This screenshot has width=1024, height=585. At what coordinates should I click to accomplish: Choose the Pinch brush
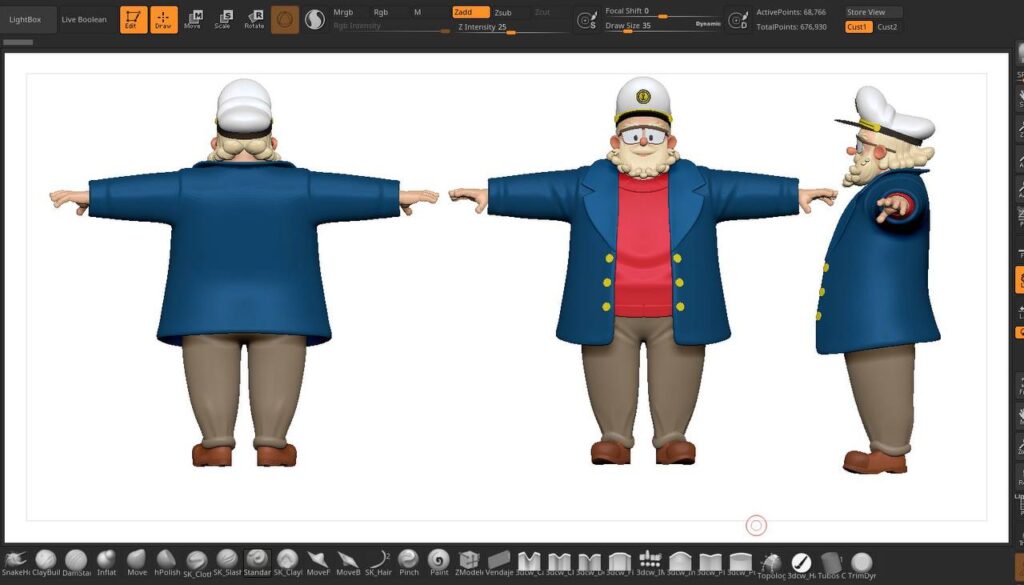coord(408,561)
